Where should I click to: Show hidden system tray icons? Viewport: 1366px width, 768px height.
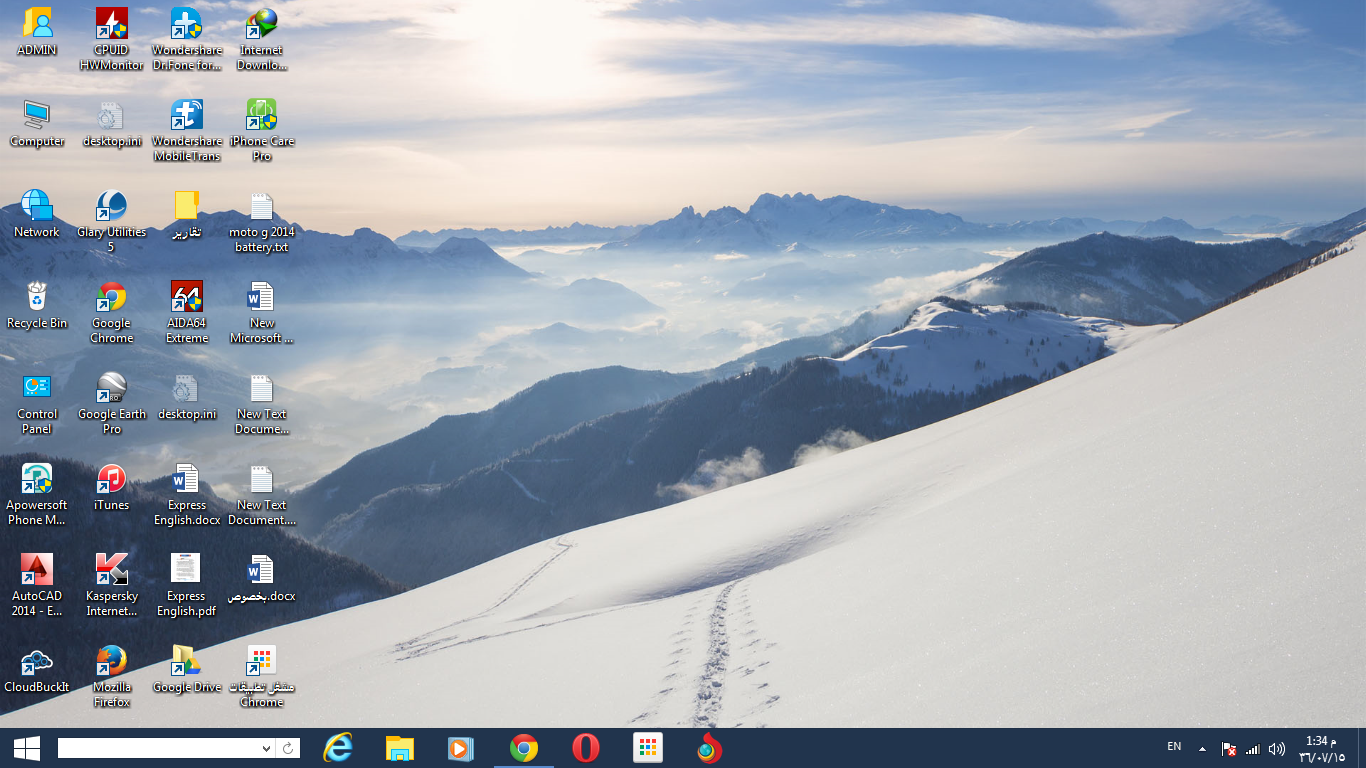(x=1203, y=747)
